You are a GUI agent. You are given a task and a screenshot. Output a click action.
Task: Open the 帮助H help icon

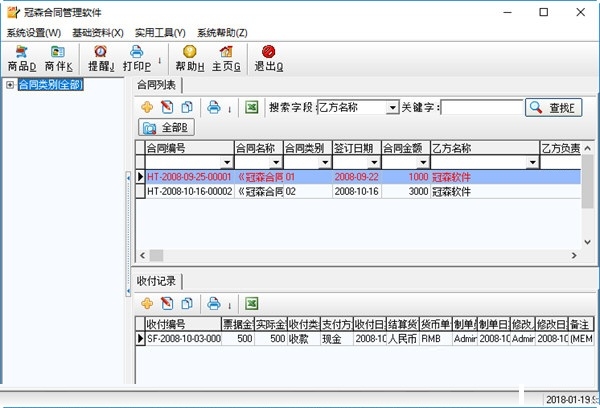pos(189,59)
